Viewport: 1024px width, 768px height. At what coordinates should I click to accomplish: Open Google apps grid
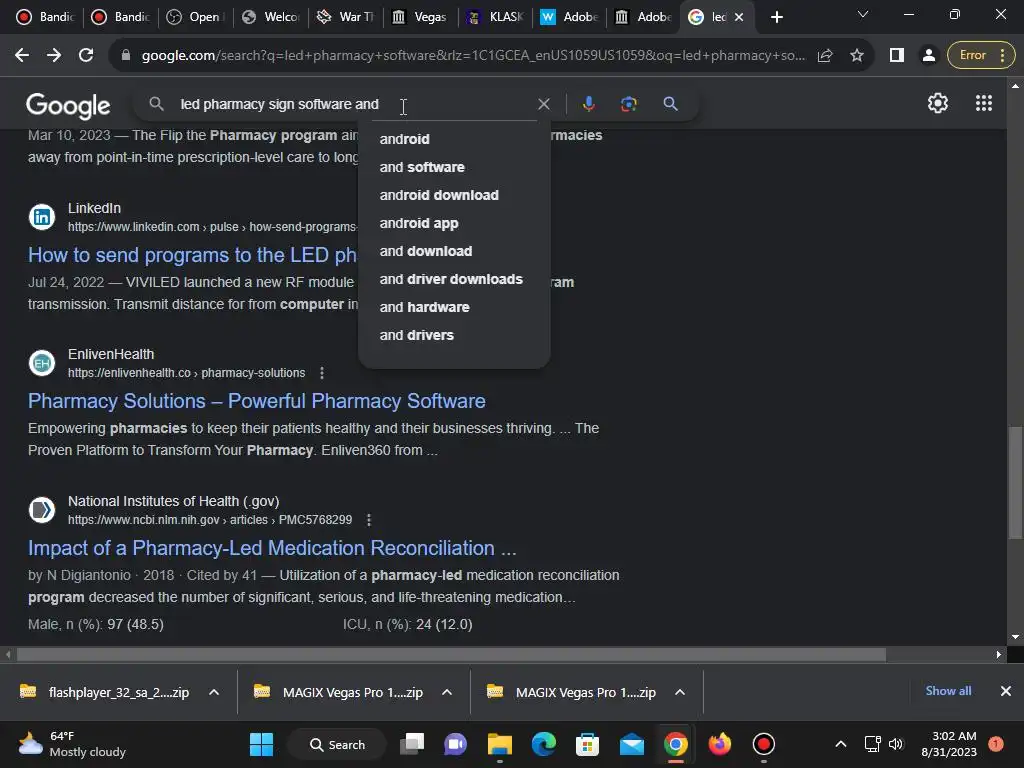point(984,103)
